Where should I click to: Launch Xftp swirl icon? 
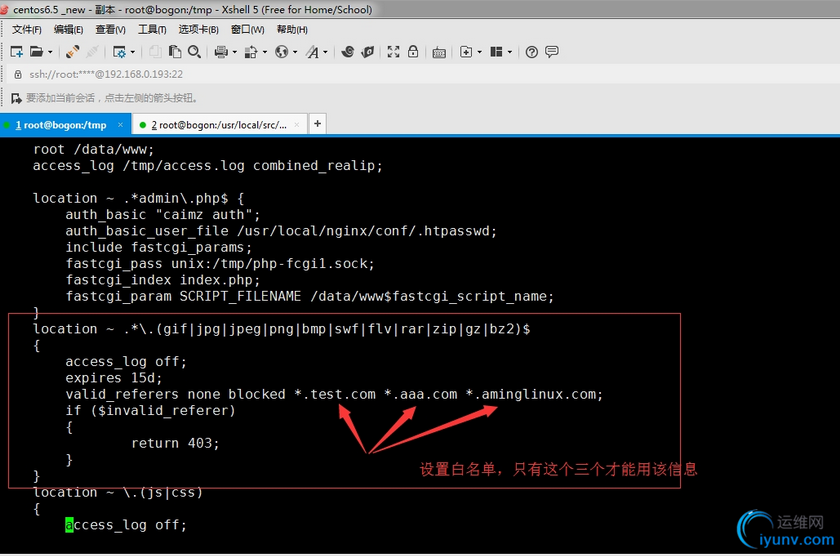click(348, 52)
